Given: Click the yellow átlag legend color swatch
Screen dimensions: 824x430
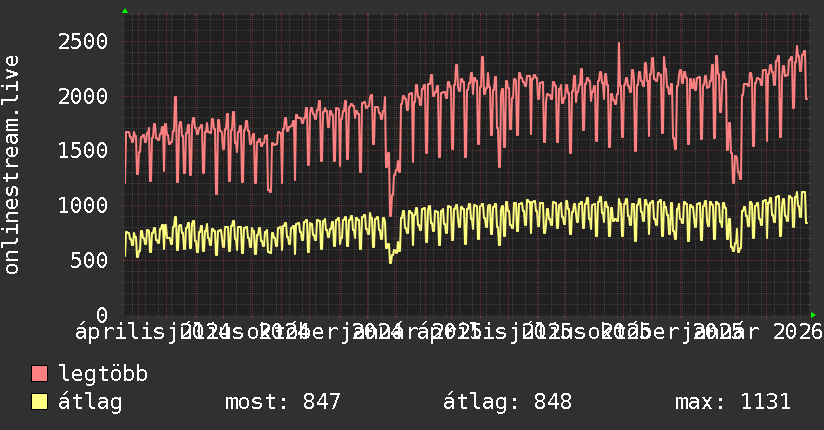Looking at the screenshot, I should (x=39, y=402).
